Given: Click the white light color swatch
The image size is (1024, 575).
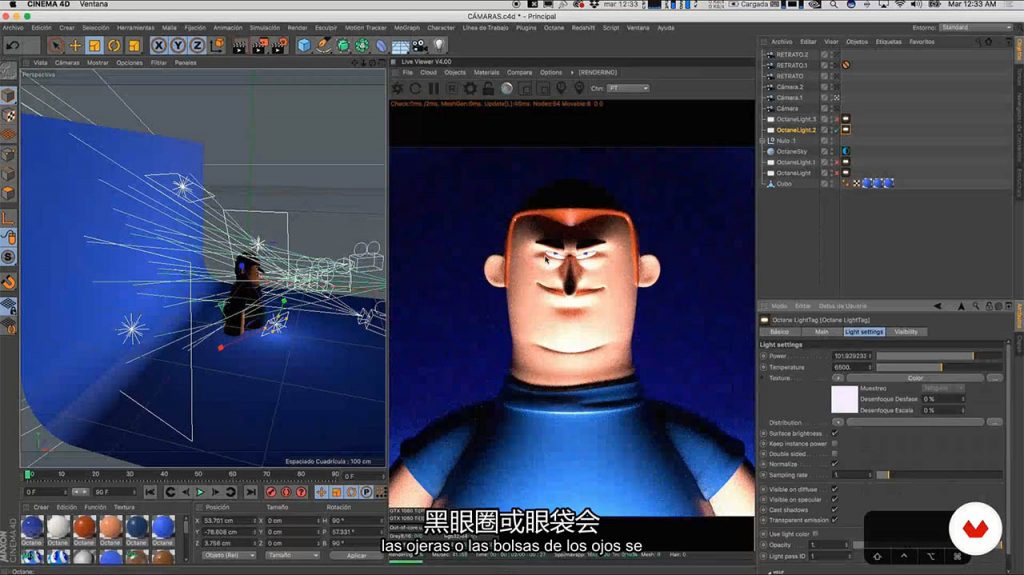Looking at the screenshot, I should pos(844,399).
